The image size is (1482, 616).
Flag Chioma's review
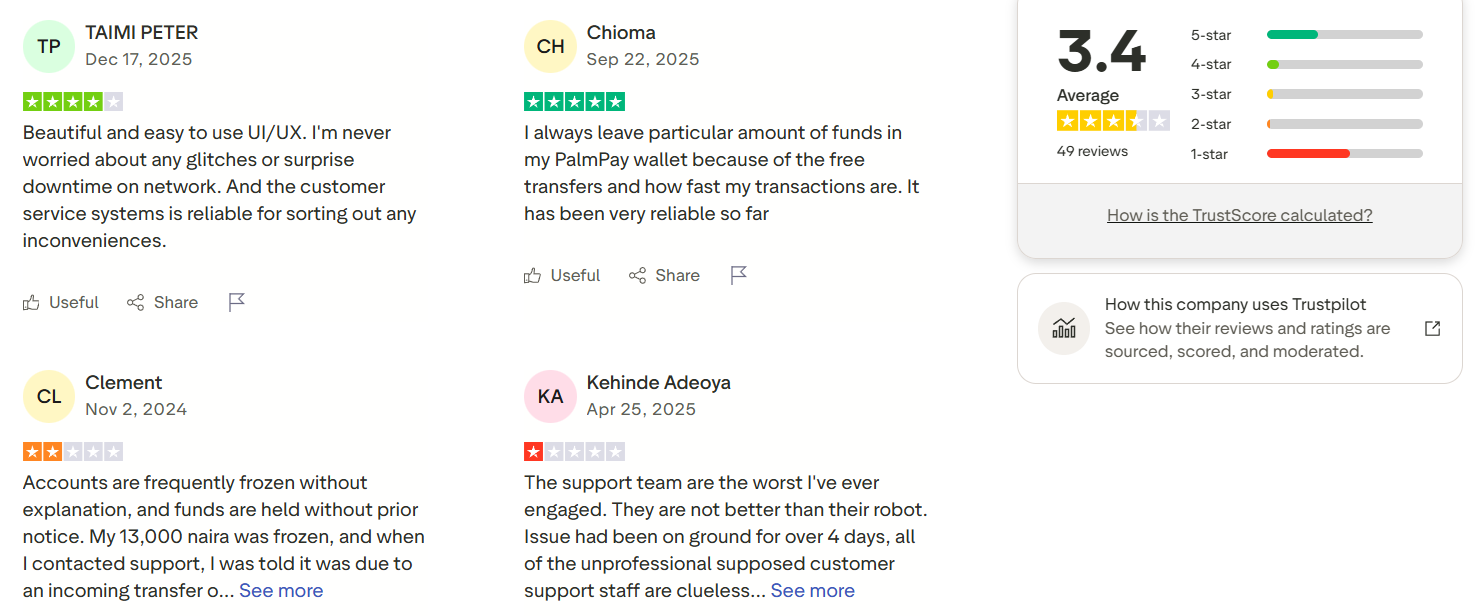(x=739, y=275)
